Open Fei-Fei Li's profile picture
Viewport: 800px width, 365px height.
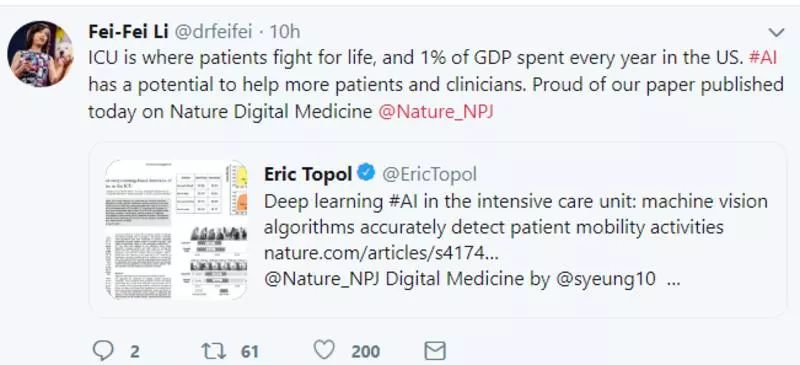click(40, 54)
